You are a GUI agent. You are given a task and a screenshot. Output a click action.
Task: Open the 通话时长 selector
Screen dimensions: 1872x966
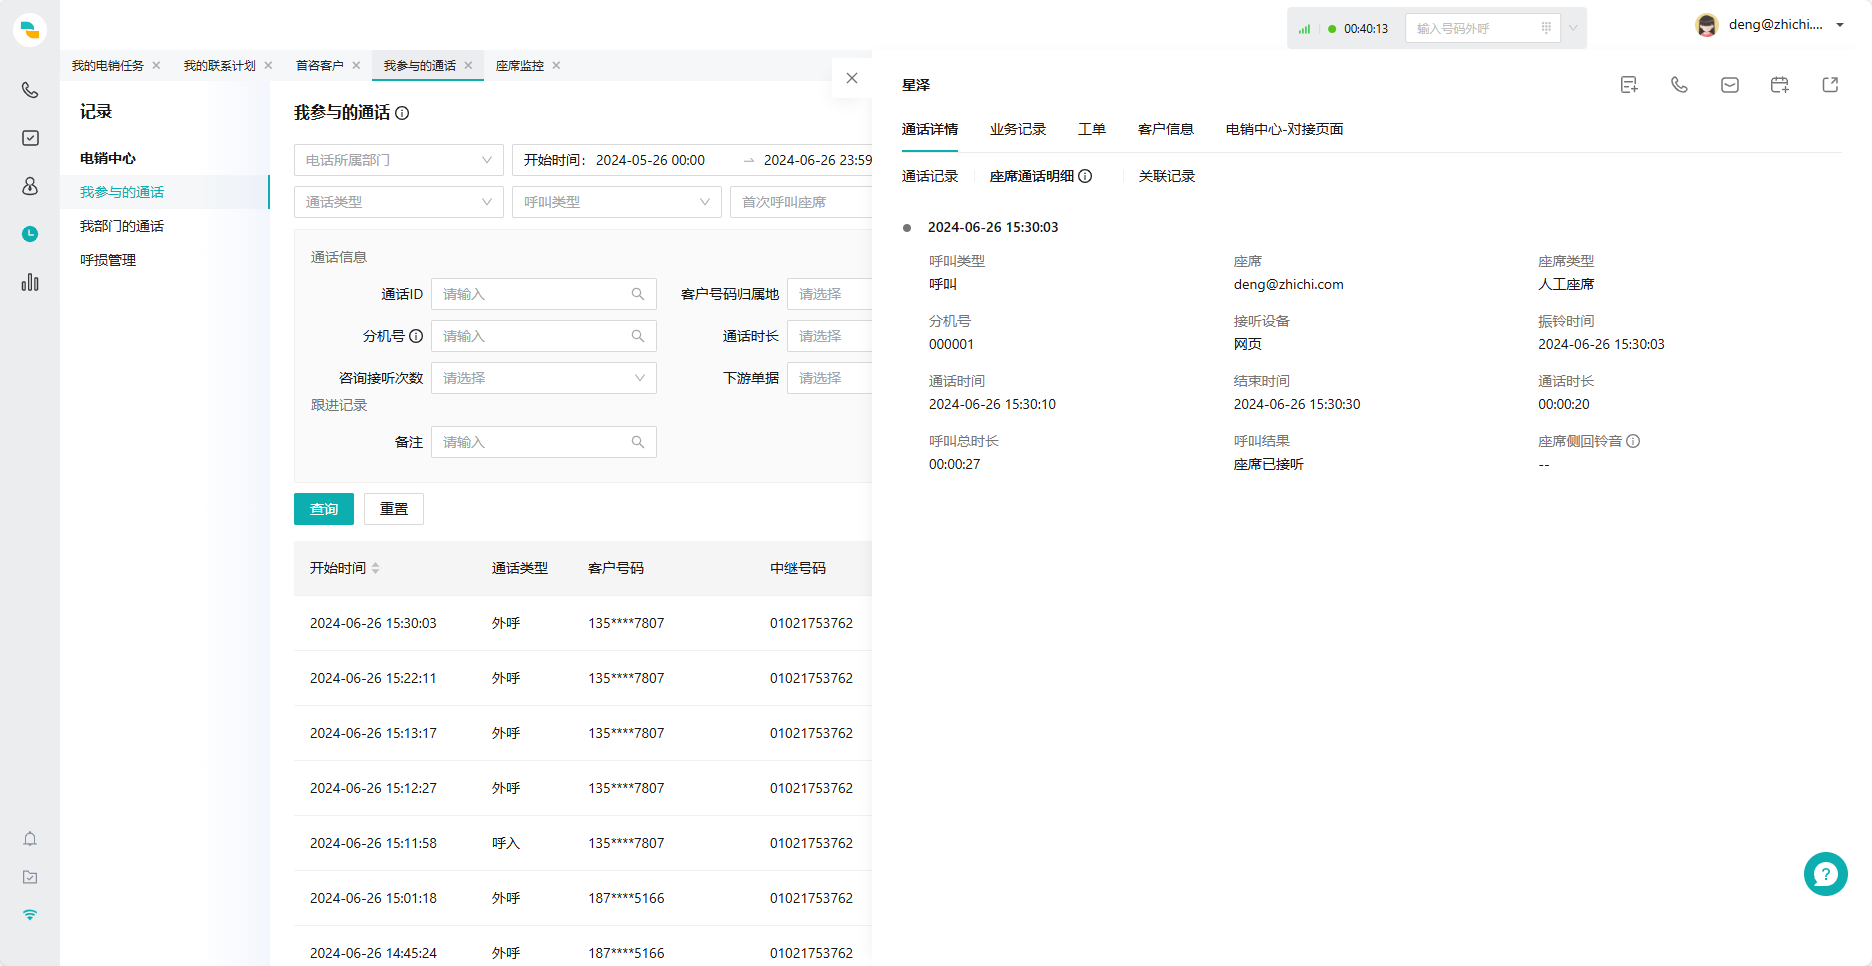[x=829, y=336]
